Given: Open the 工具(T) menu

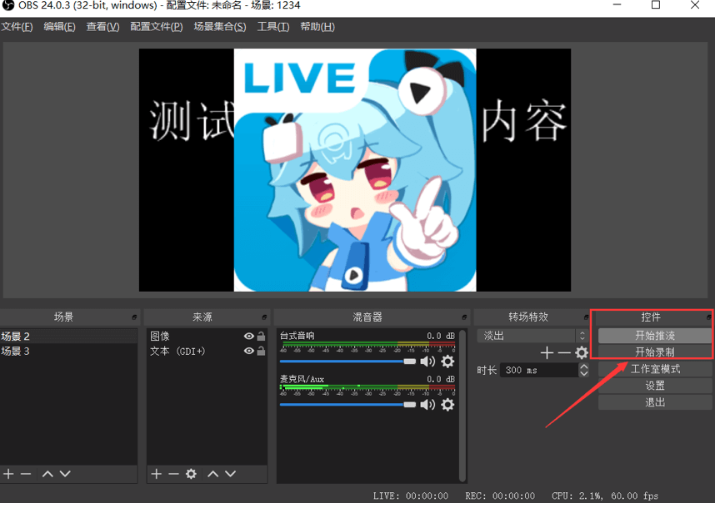Looking at the screenshot, I should [274, 26].
